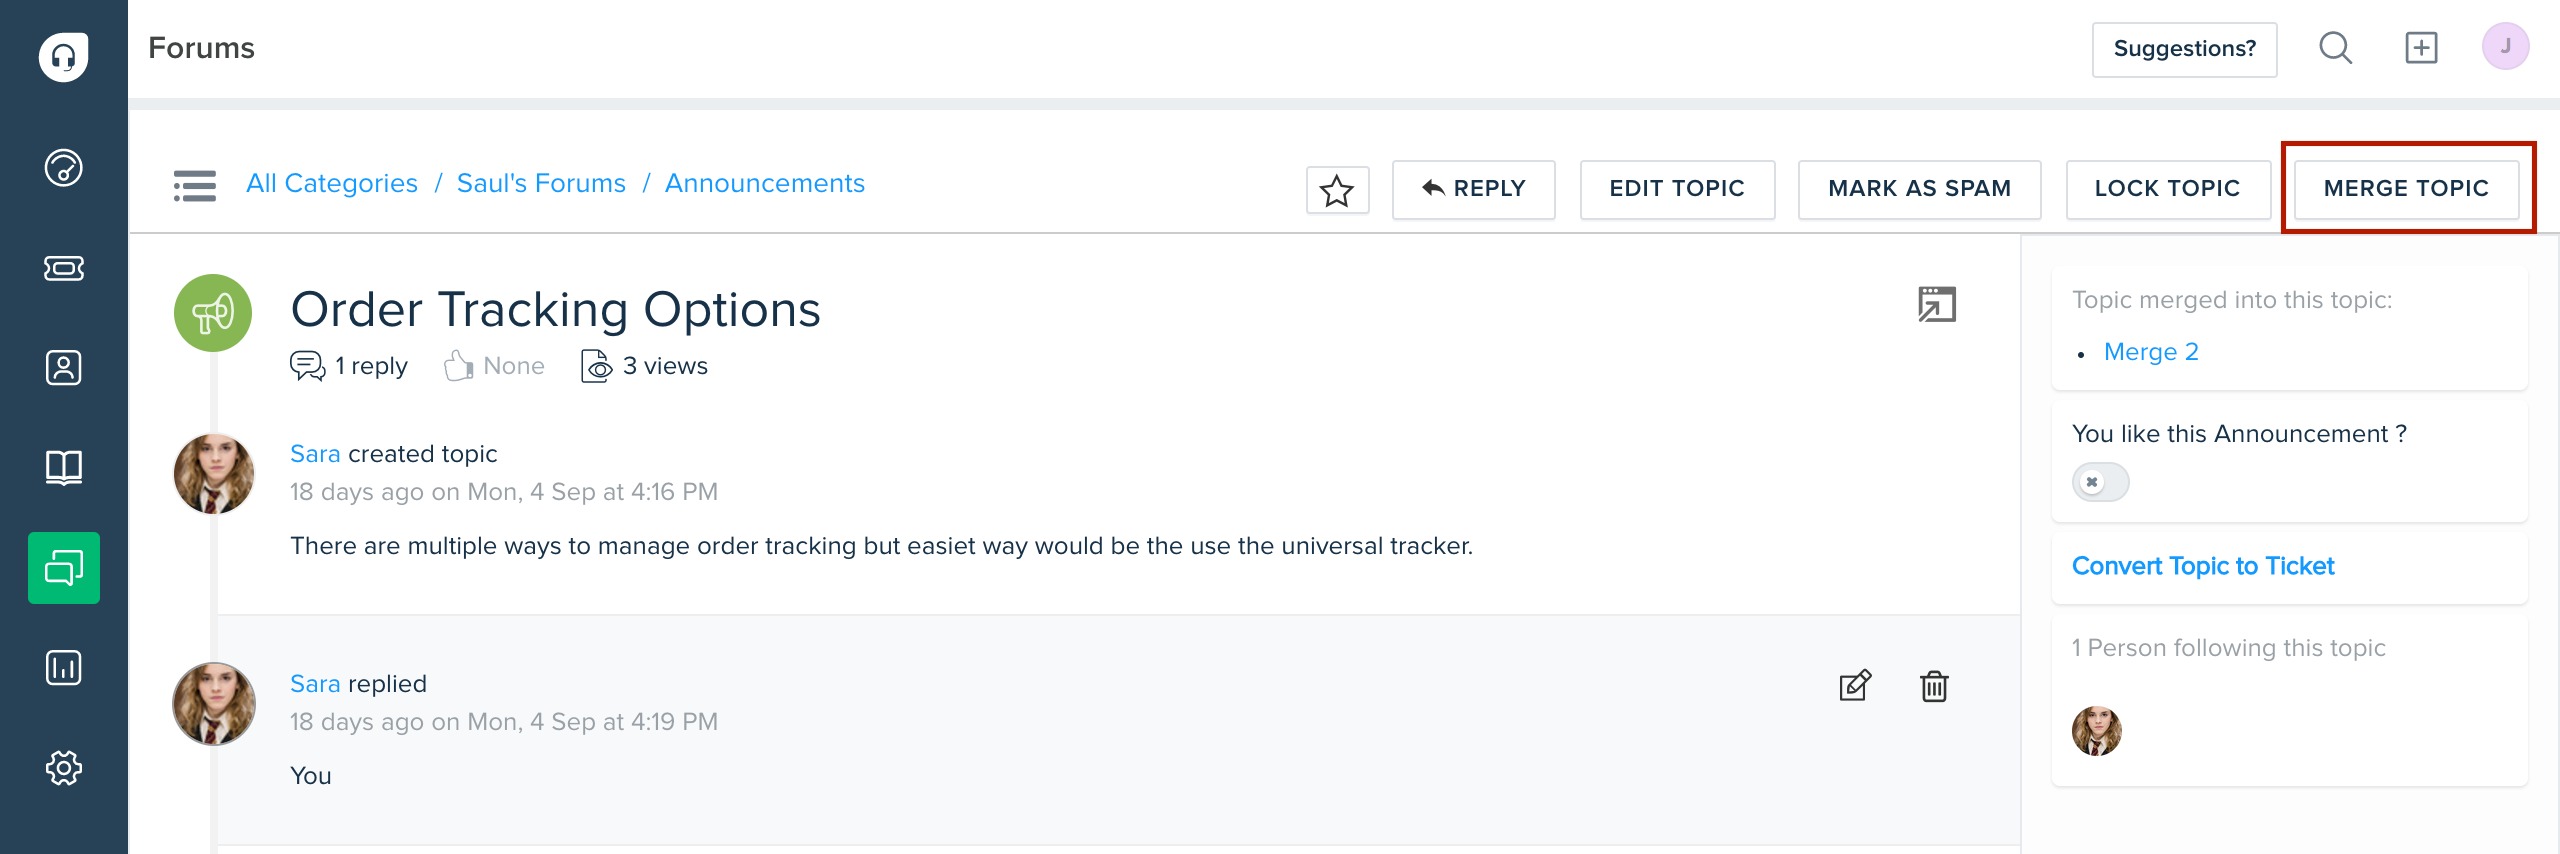The height and width of the screenshot is (854, 2560).
Task: Open the Dashboard icon in sidebar
Action: (x=63, y=167)
